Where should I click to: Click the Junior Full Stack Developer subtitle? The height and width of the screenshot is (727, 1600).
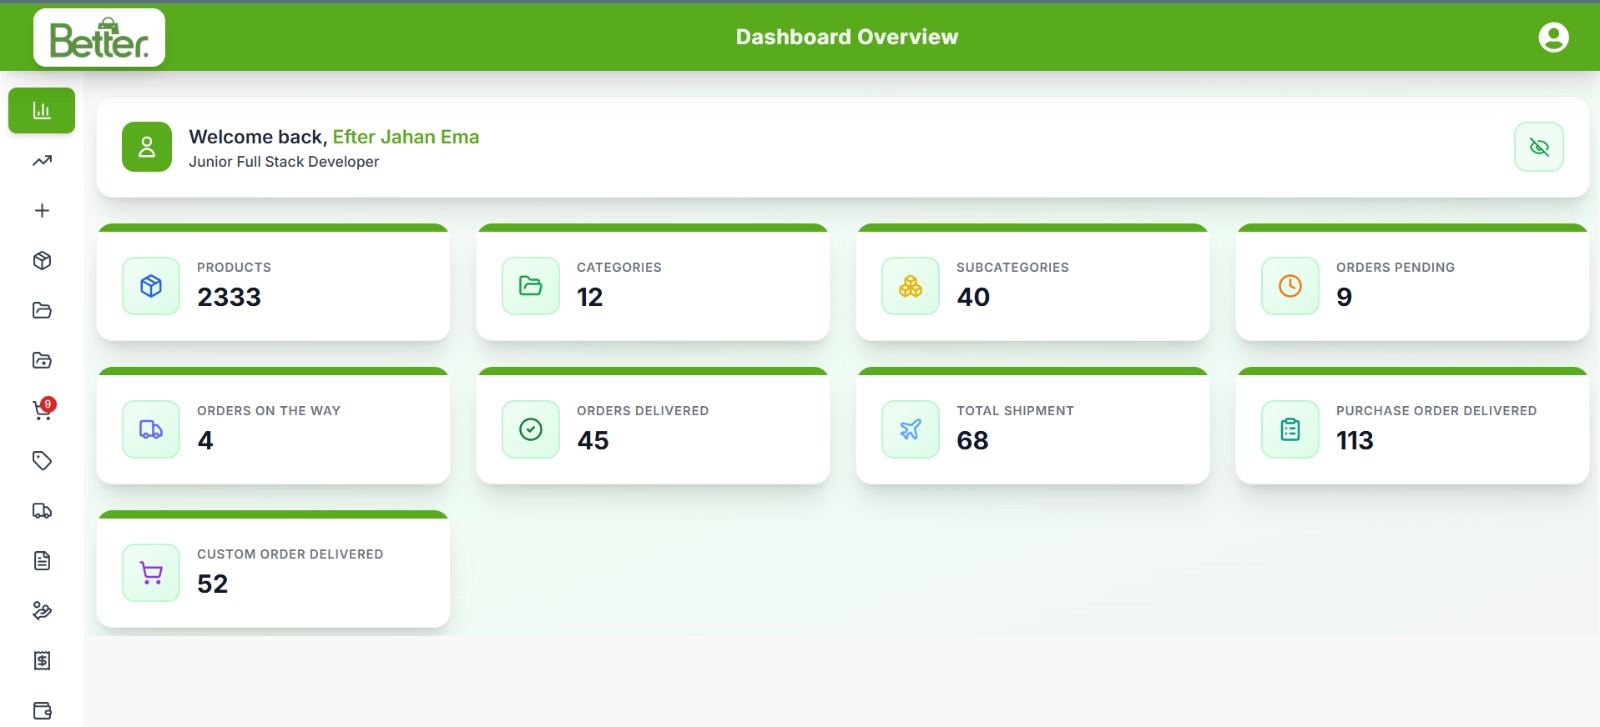tap(284, 162)
